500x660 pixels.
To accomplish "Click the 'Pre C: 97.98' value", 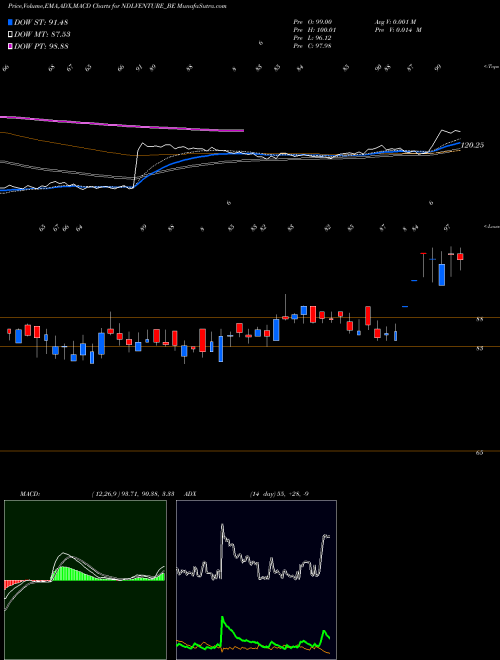I will [312, 46].
